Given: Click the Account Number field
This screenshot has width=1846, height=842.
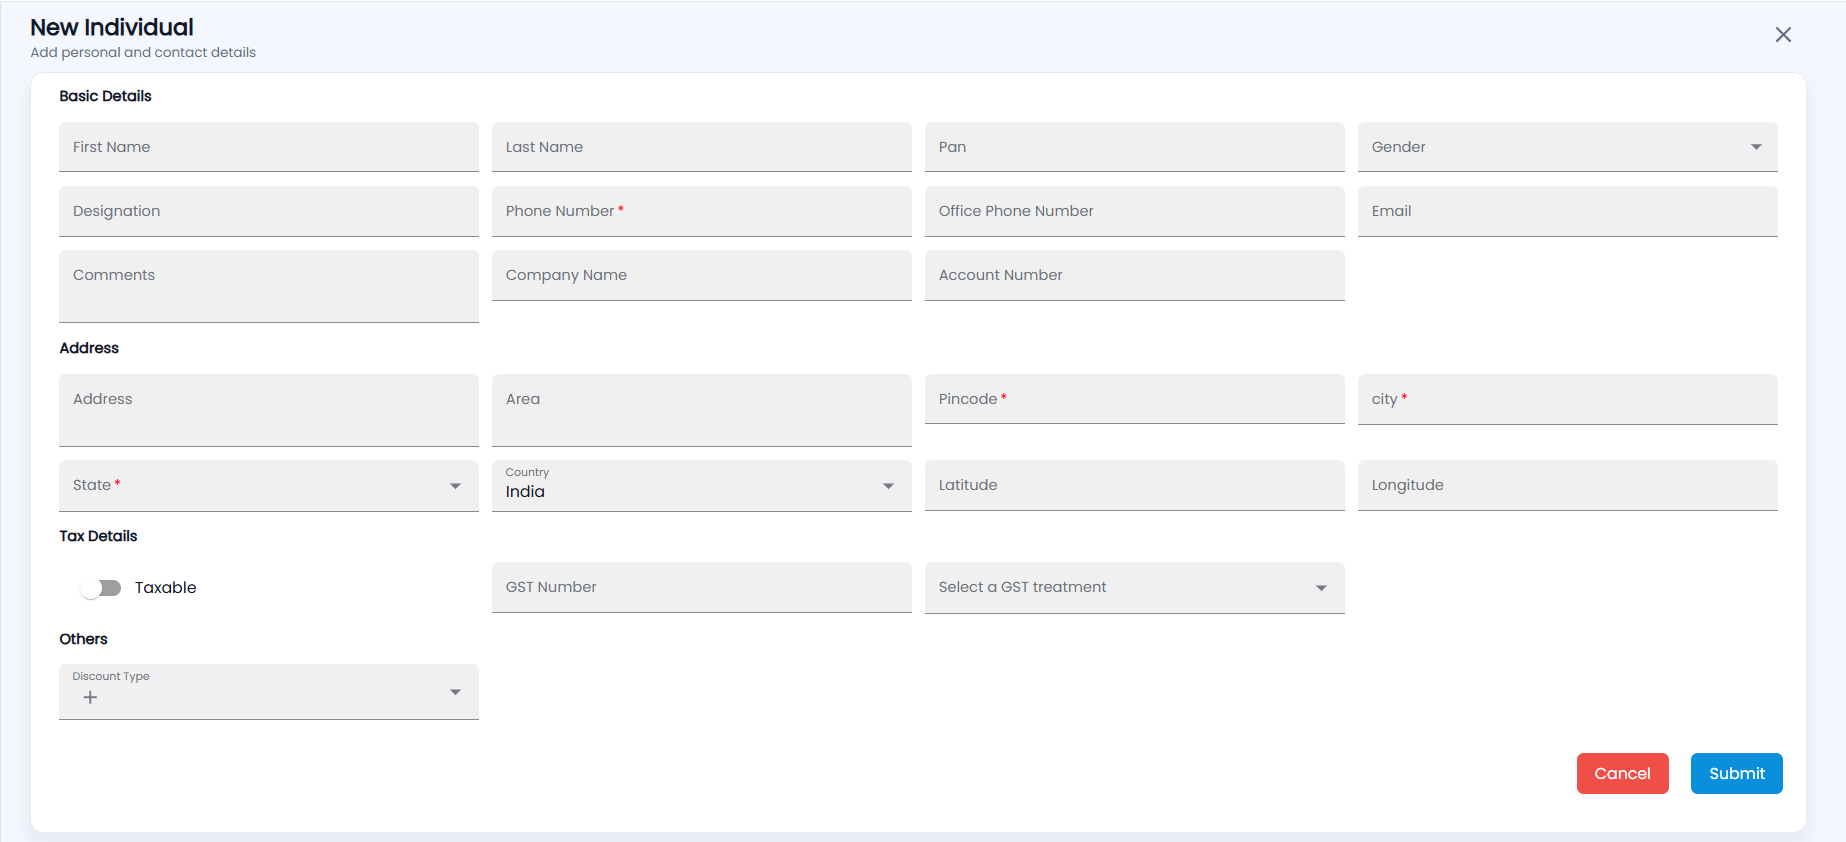Looking at the screenshot, I should pos(1134,275).
